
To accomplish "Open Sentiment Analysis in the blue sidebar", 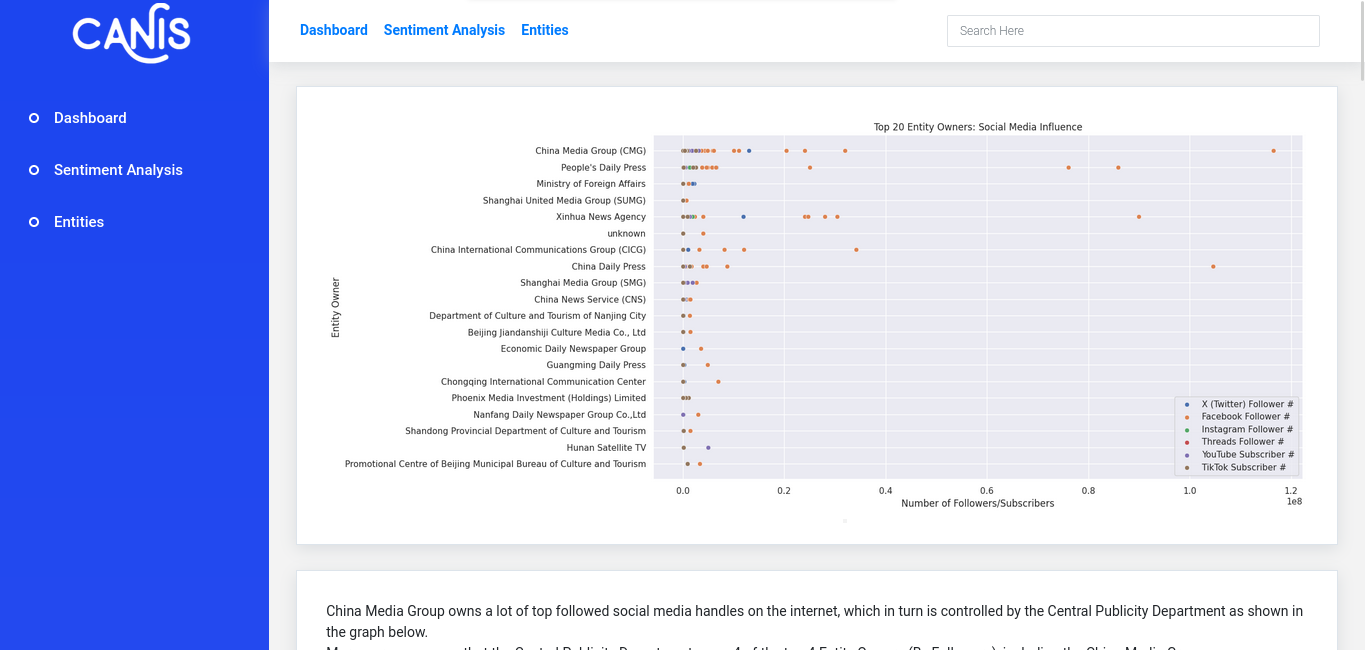I will (x=118, y=170).
